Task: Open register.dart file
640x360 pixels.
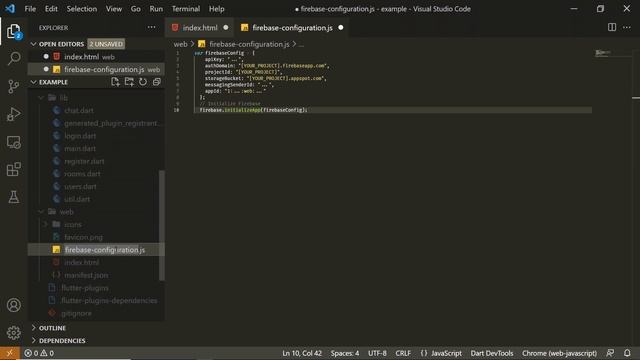Action: tap(84, 161)
